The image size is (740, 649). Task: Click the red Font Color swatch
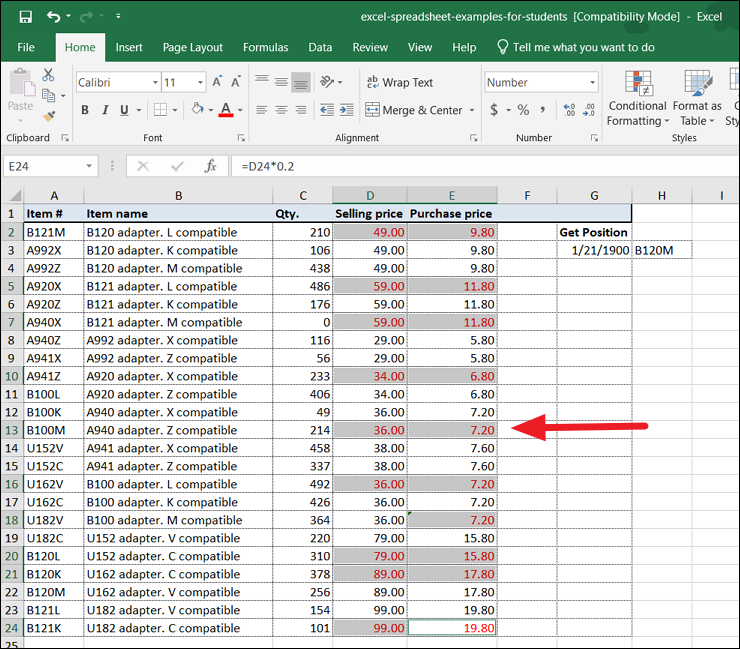click(x=226, y=110)
